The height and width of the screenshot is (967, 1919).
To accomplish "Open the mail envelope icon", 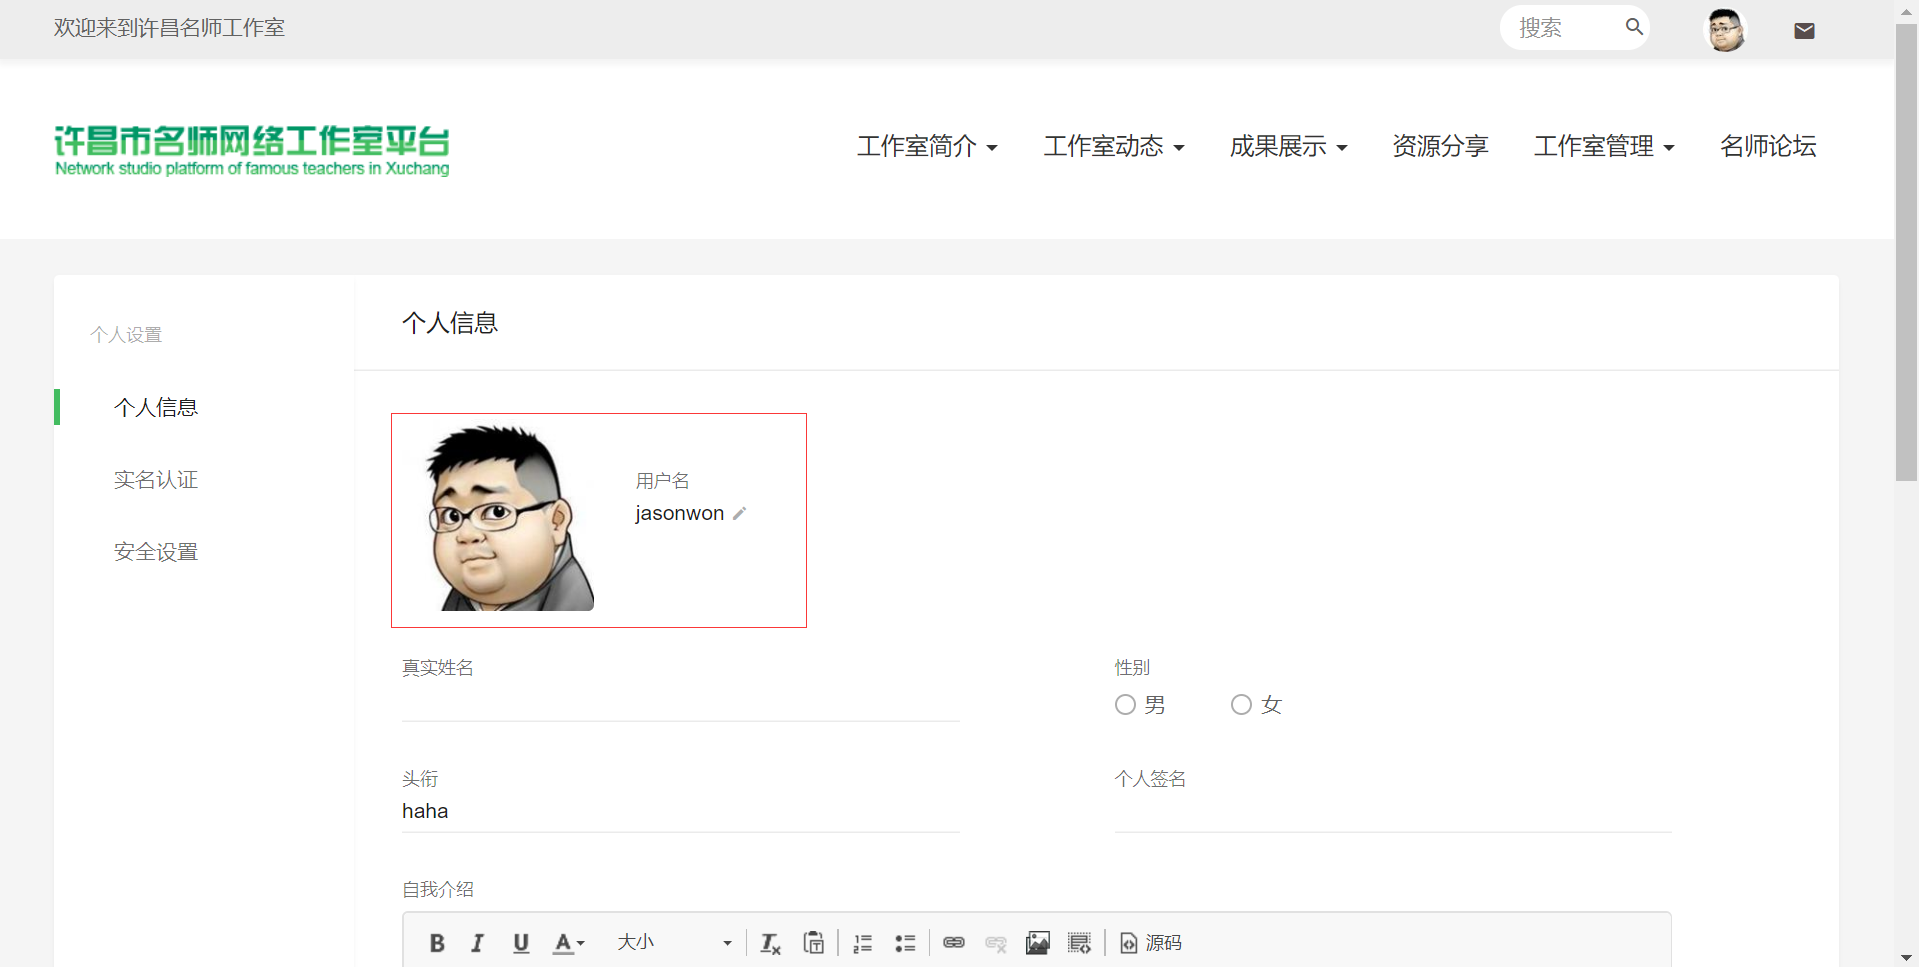I will [x=1804, y=31].
